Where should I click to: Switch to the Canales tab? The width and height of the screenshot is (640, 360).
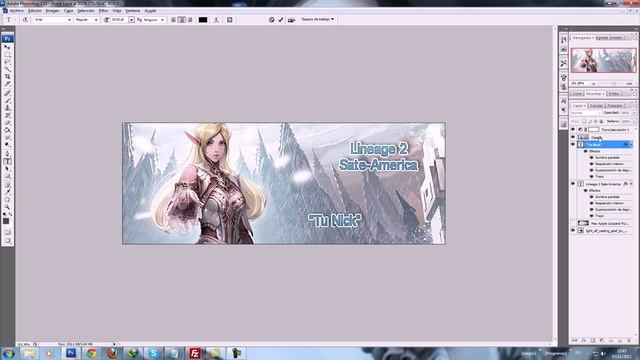coord(596,105)
